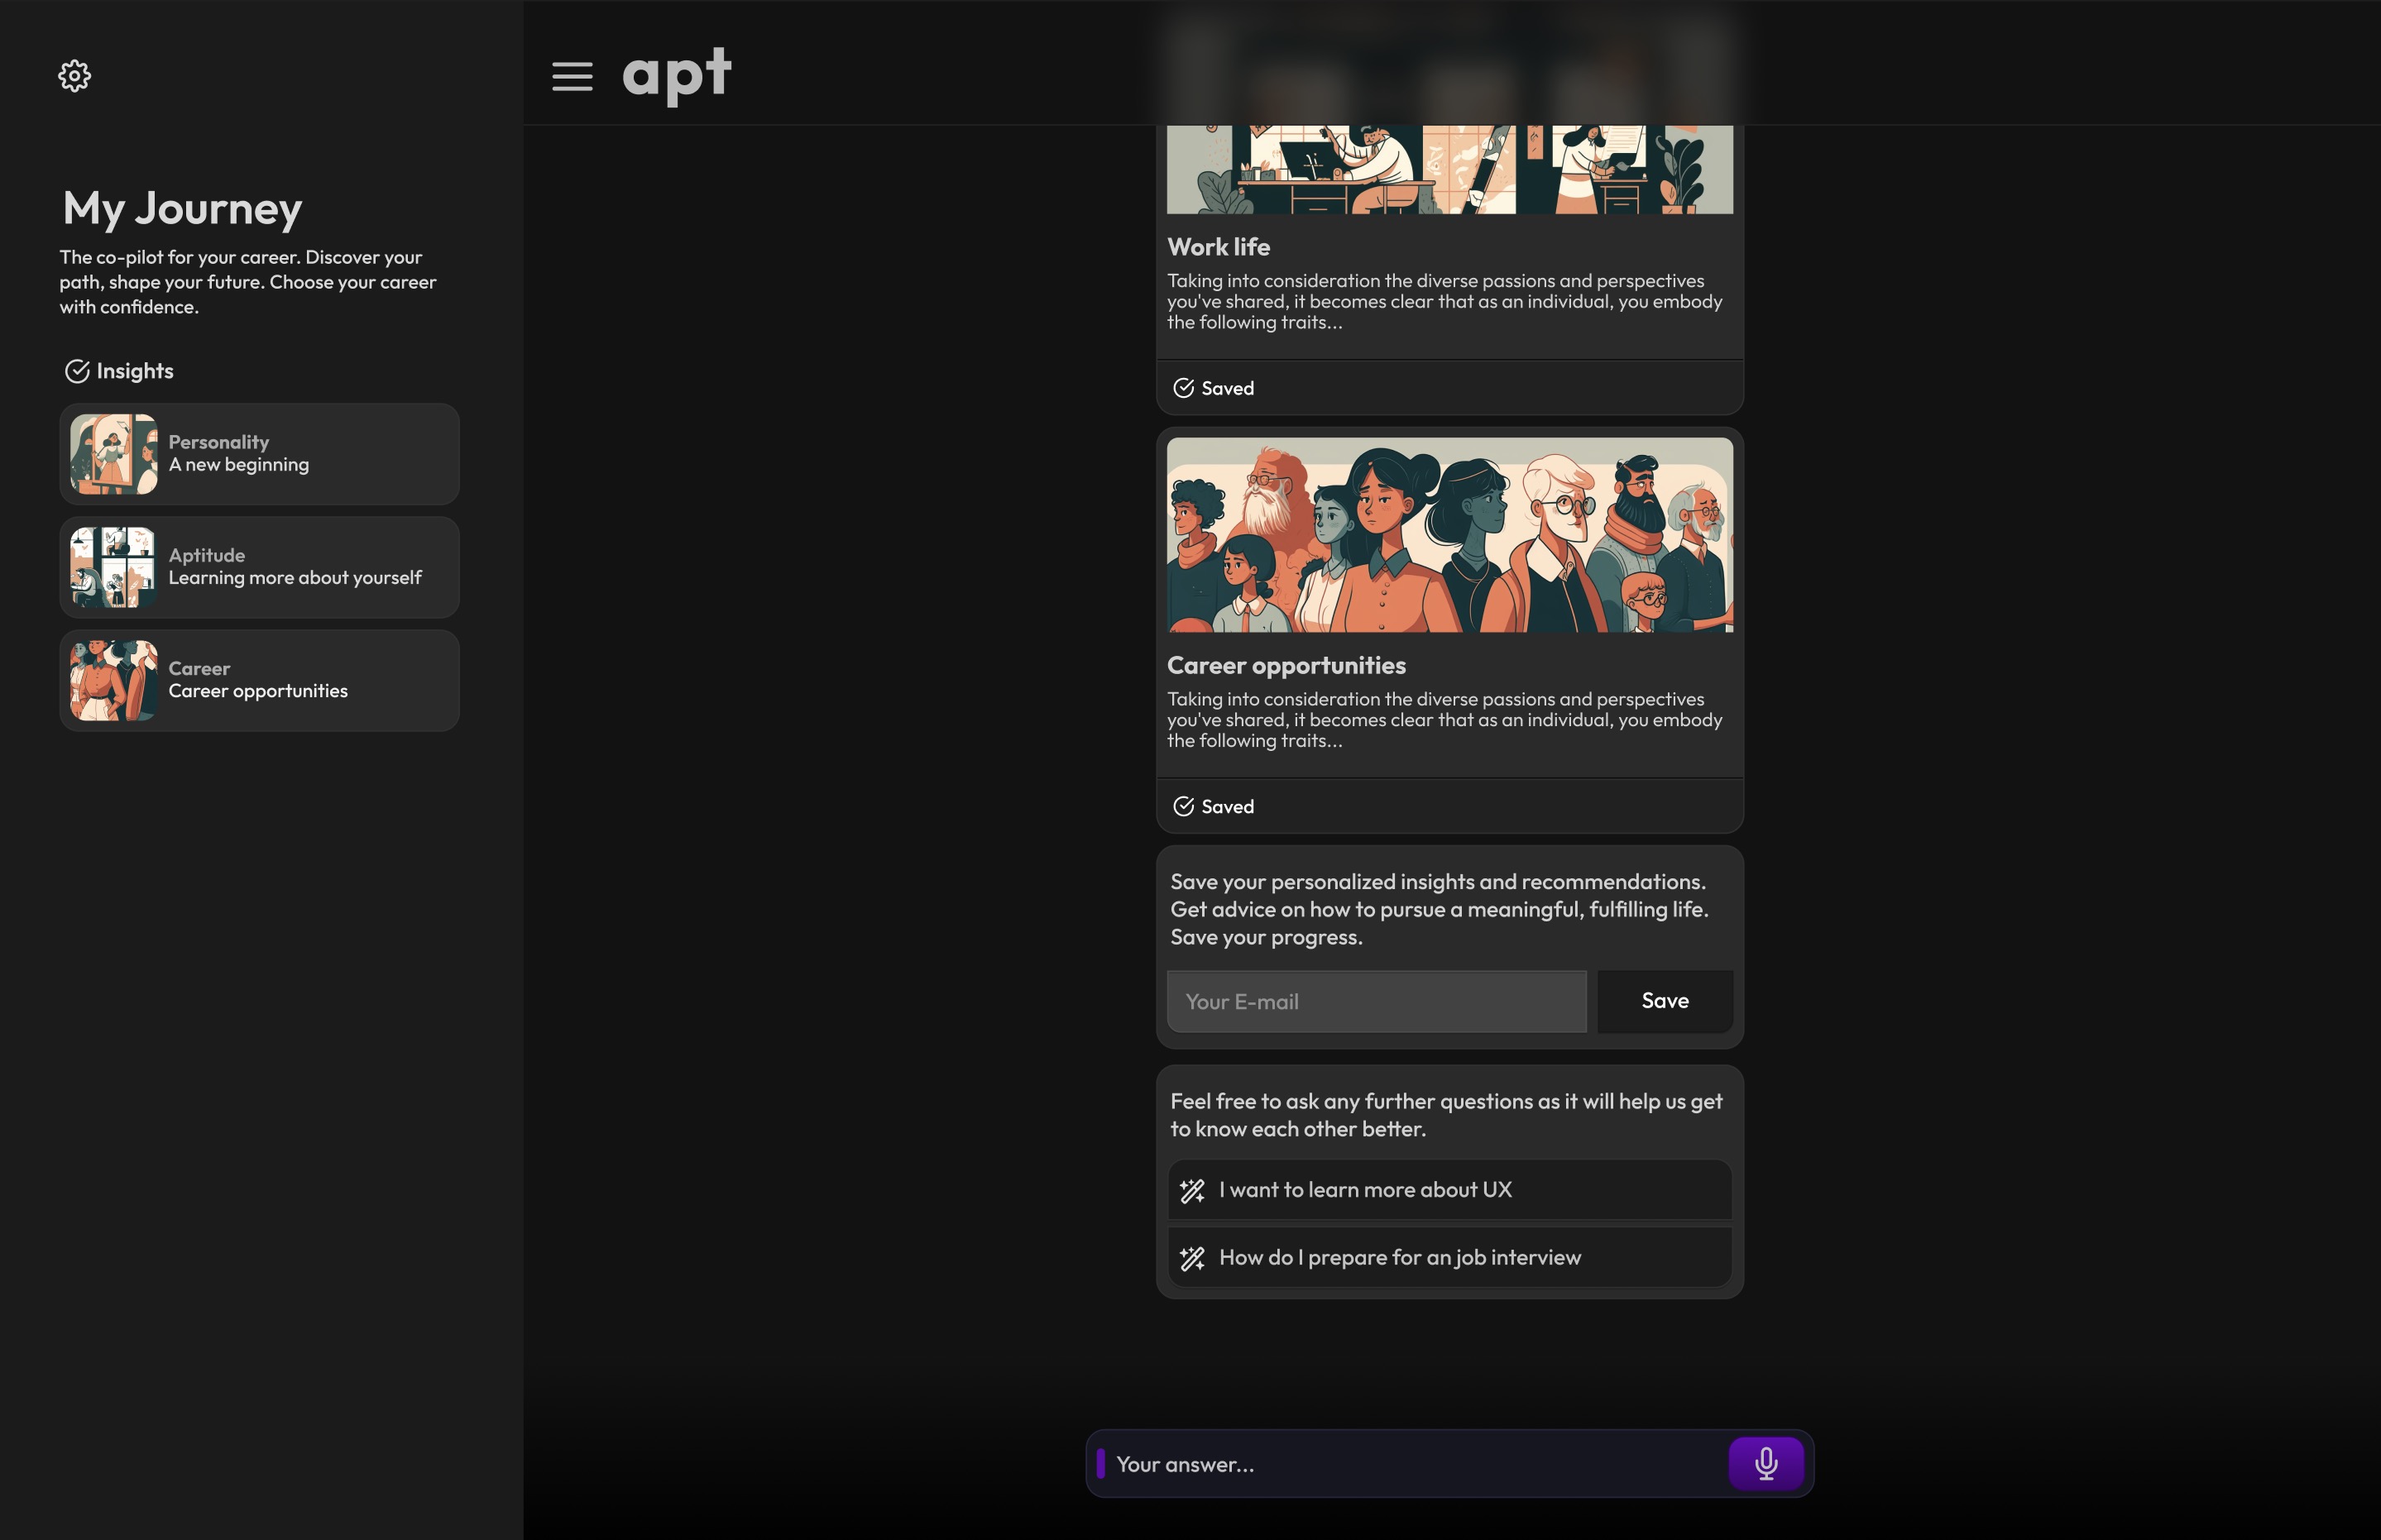Screen dimensions: 2381x1540
Task: Open the Career insight card in sidebar
Action: [259, 680]
